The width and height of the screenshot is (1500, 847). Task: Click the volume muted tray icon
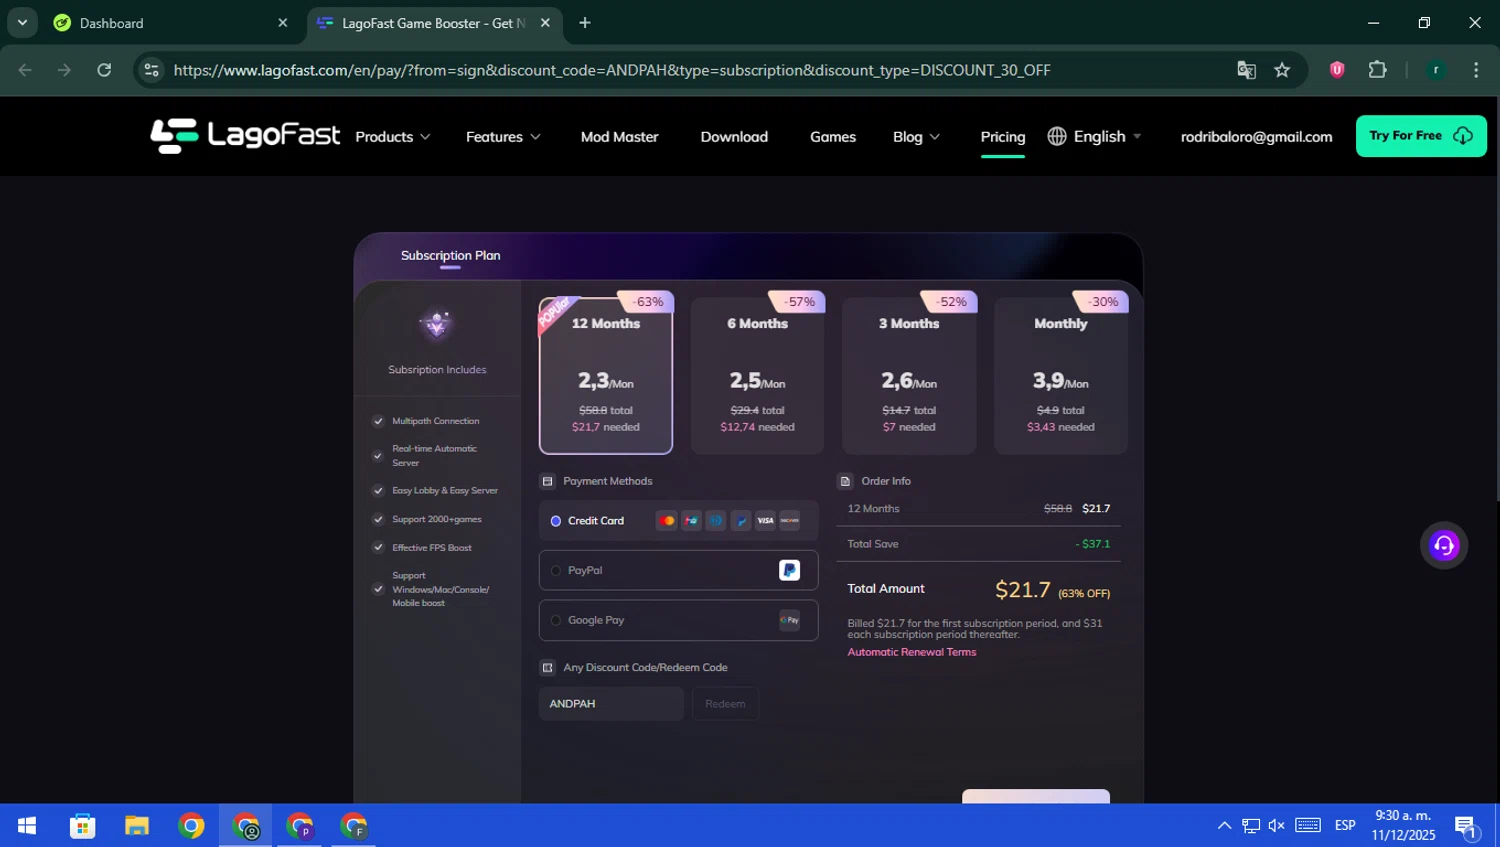pyautogui.click(x=1277, y=825)
